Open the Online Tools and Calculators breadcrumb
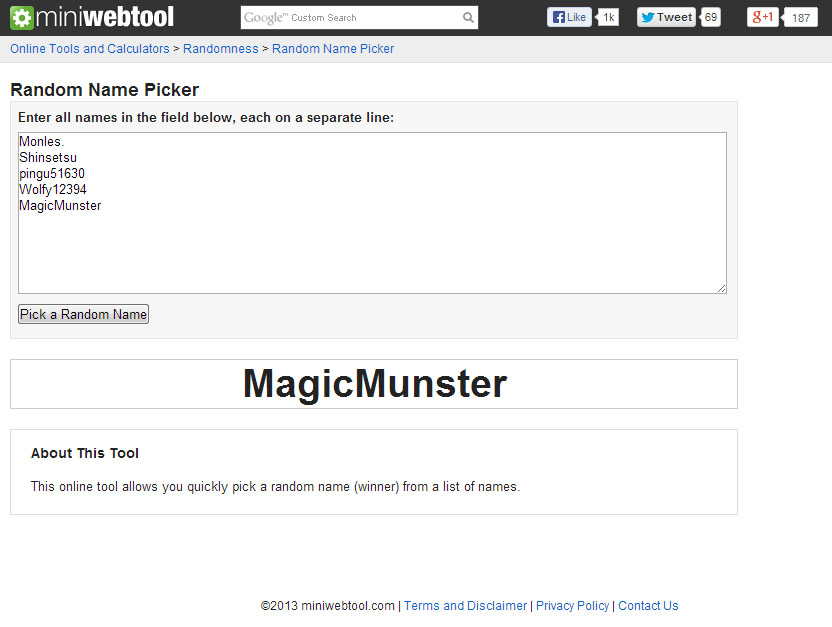Viewport: 832px width, 627px height. [x=90, y=49]
